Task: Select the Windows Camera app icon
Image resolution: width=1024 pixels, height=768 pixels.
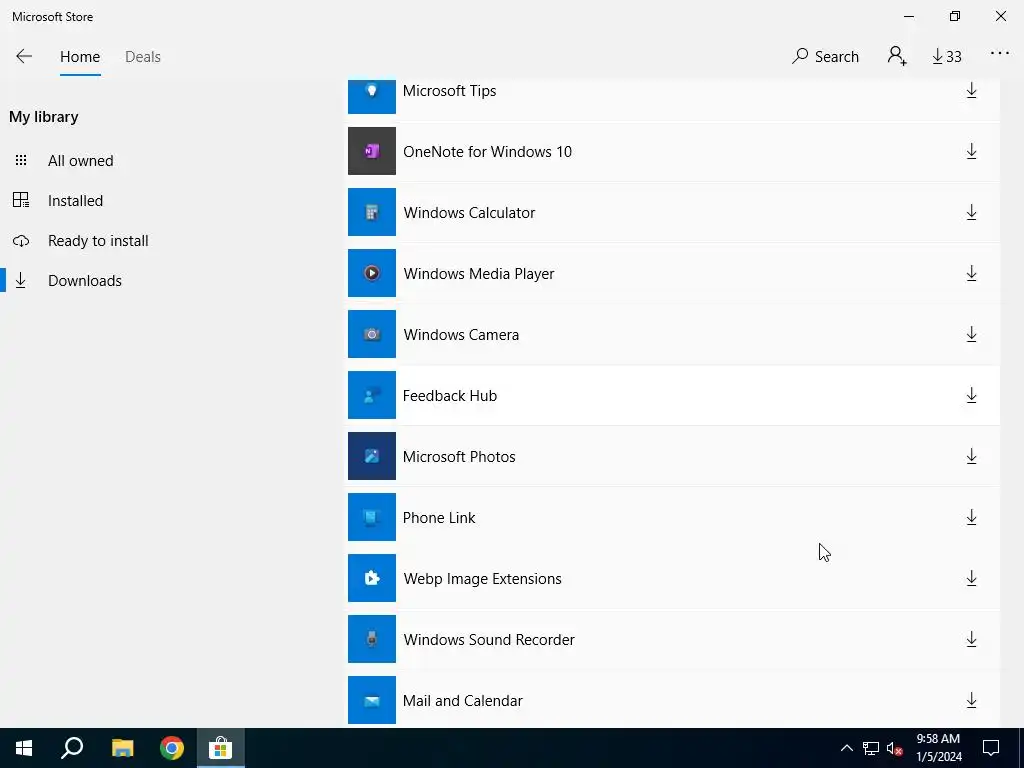Action: point(372,334)
